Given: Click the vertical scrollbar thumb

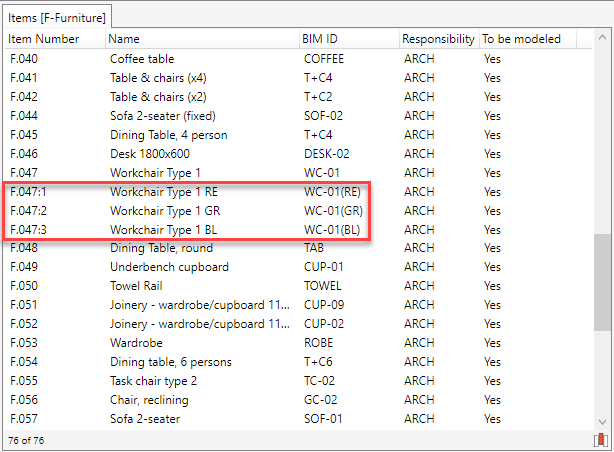Looking at the screenshot, I should (x=603, y=281).
